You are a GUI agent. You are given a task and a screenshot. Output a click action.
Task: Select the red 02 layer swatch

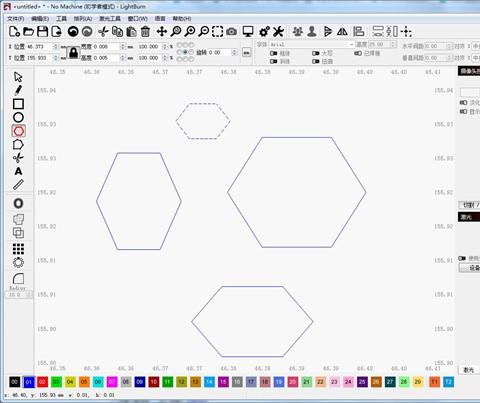pyautogui.click(x=43, y=382)
